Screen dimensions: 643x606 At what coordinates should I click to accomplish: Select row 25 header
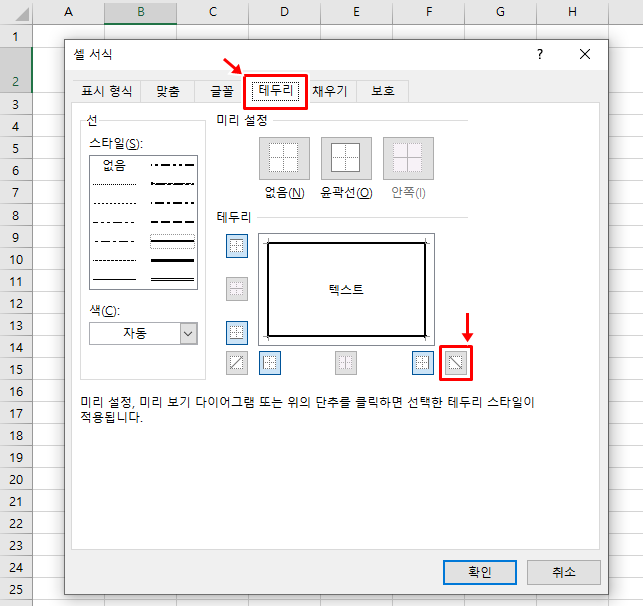pos(16,589)
